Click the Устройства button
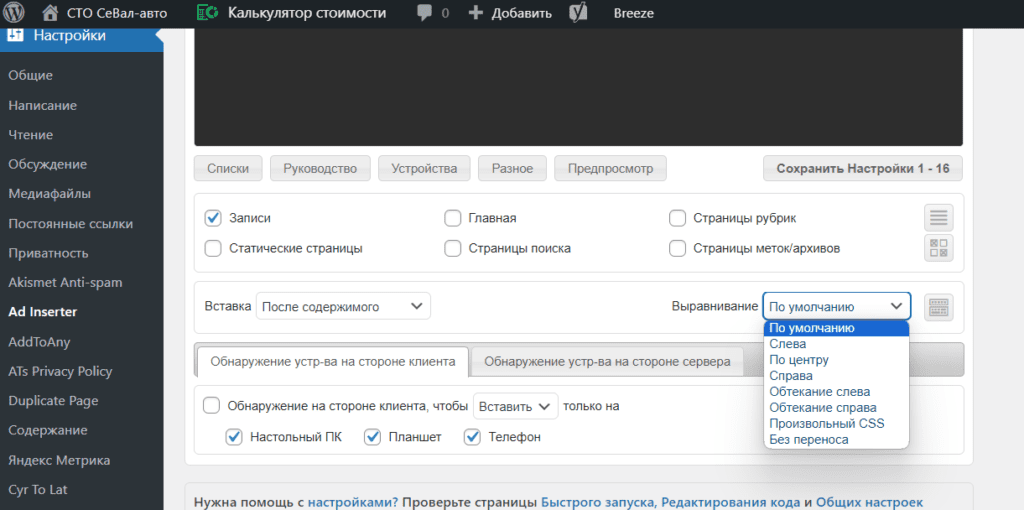1024x510 pixels. point(424,168)
